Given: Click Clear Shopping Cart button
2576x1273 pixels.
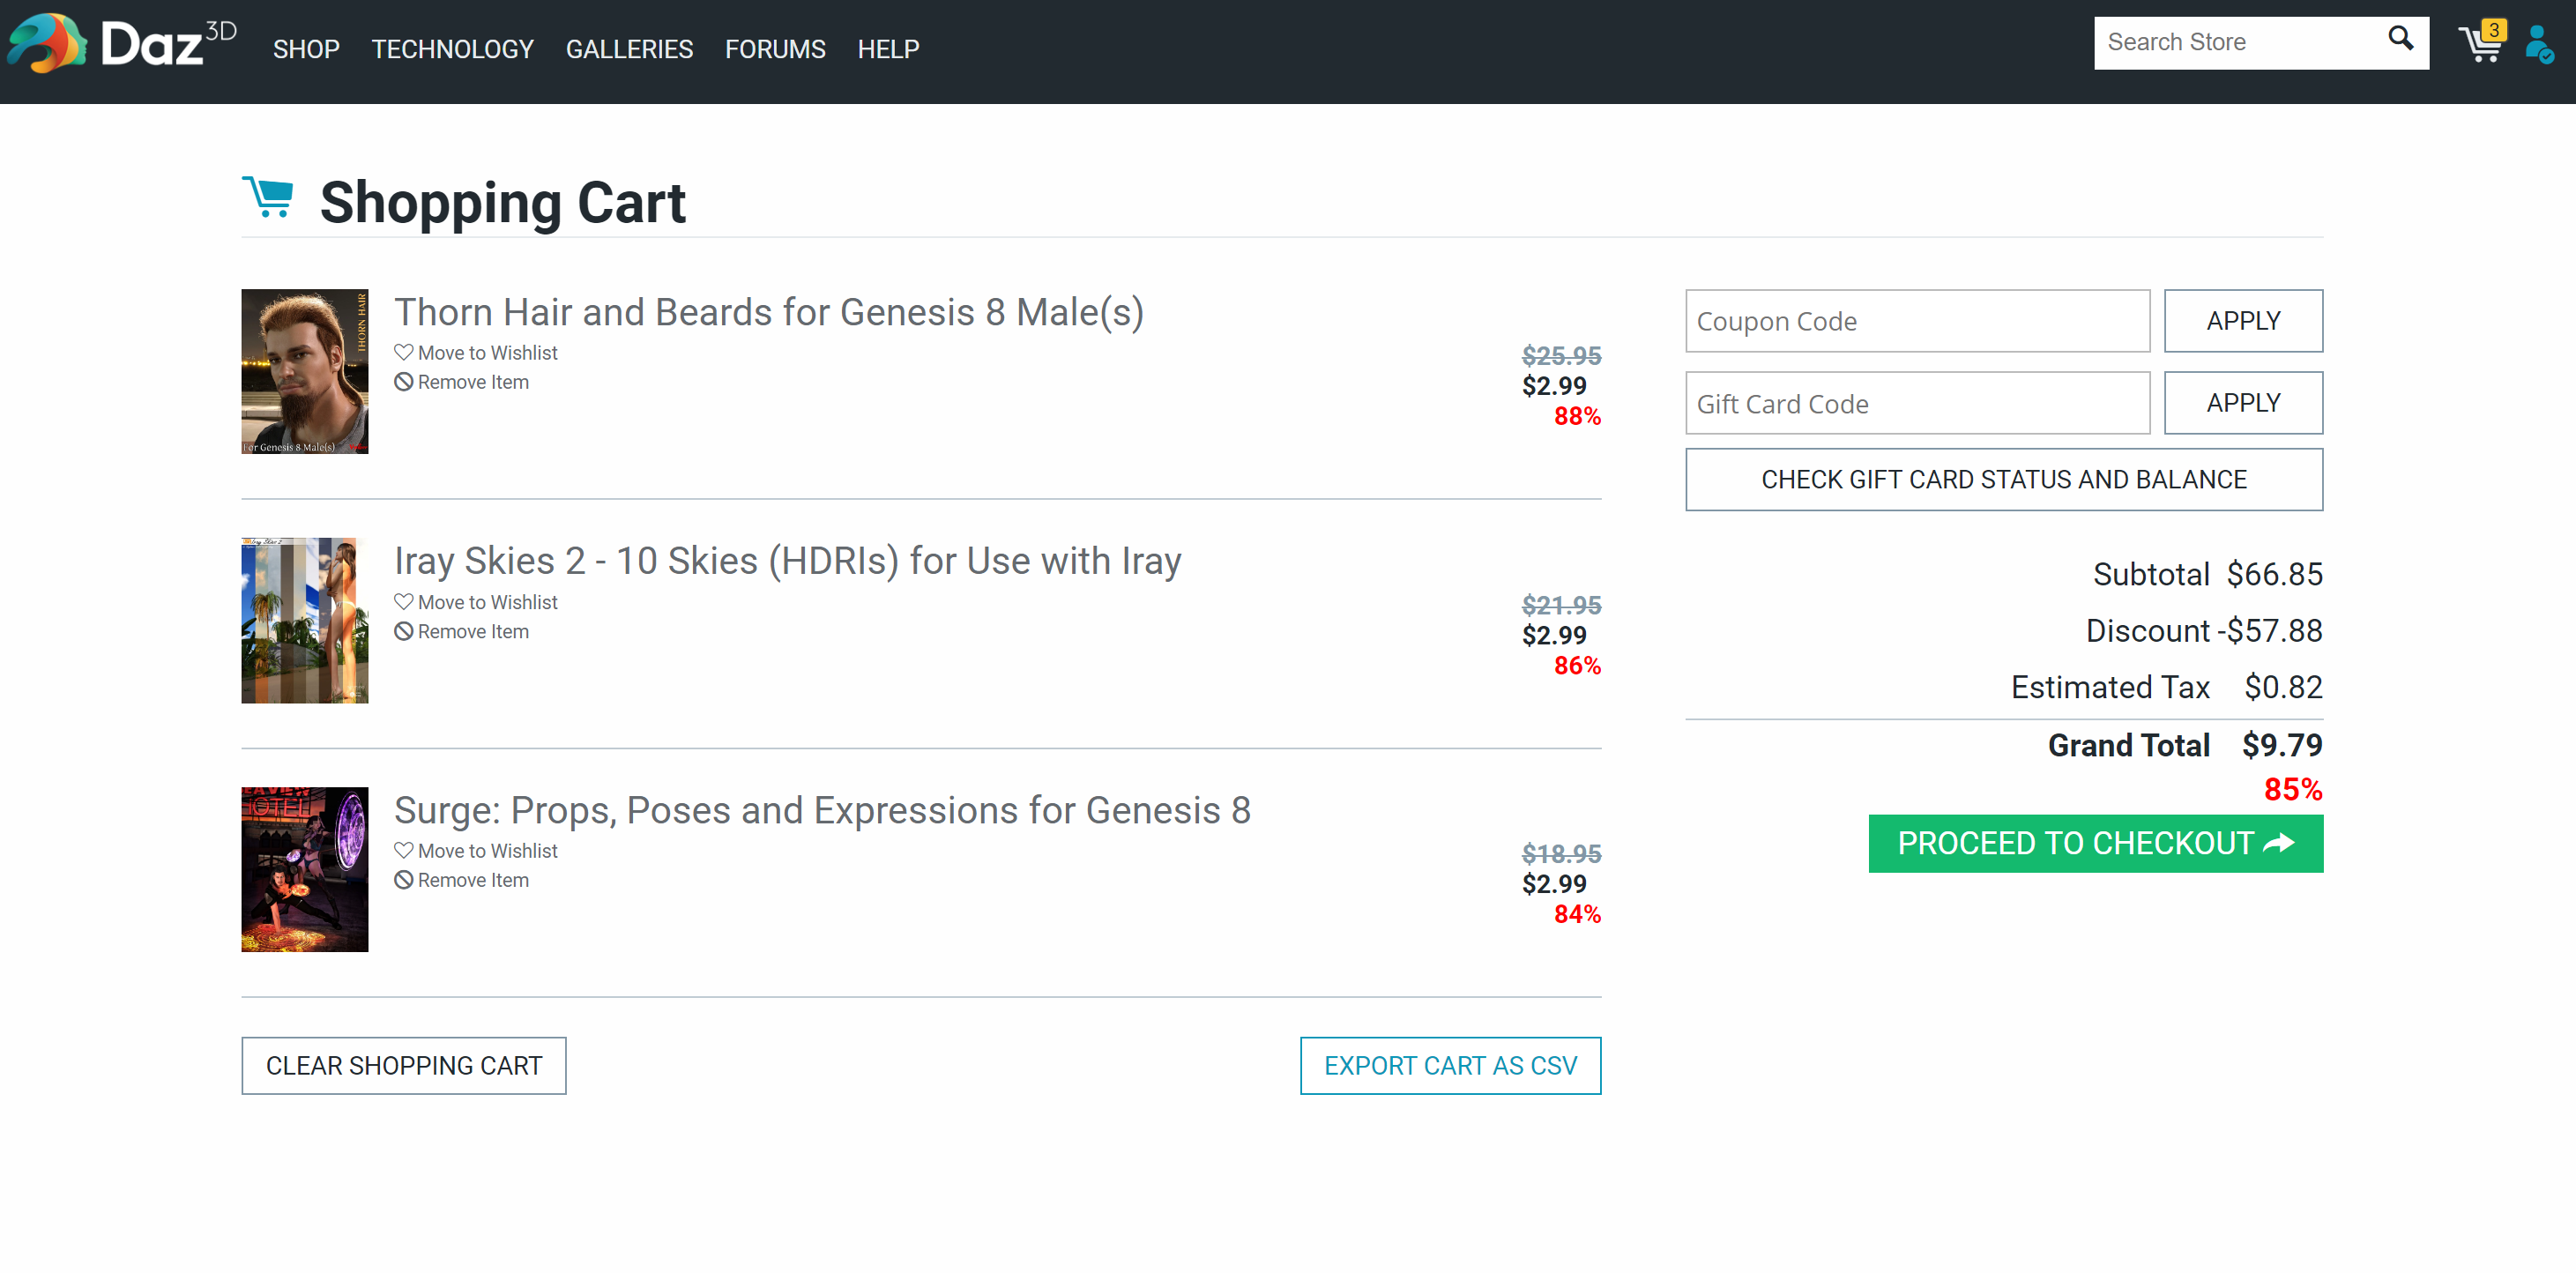Looking at the screenshot, I should pyautogui.click(x=403, y=1066).
